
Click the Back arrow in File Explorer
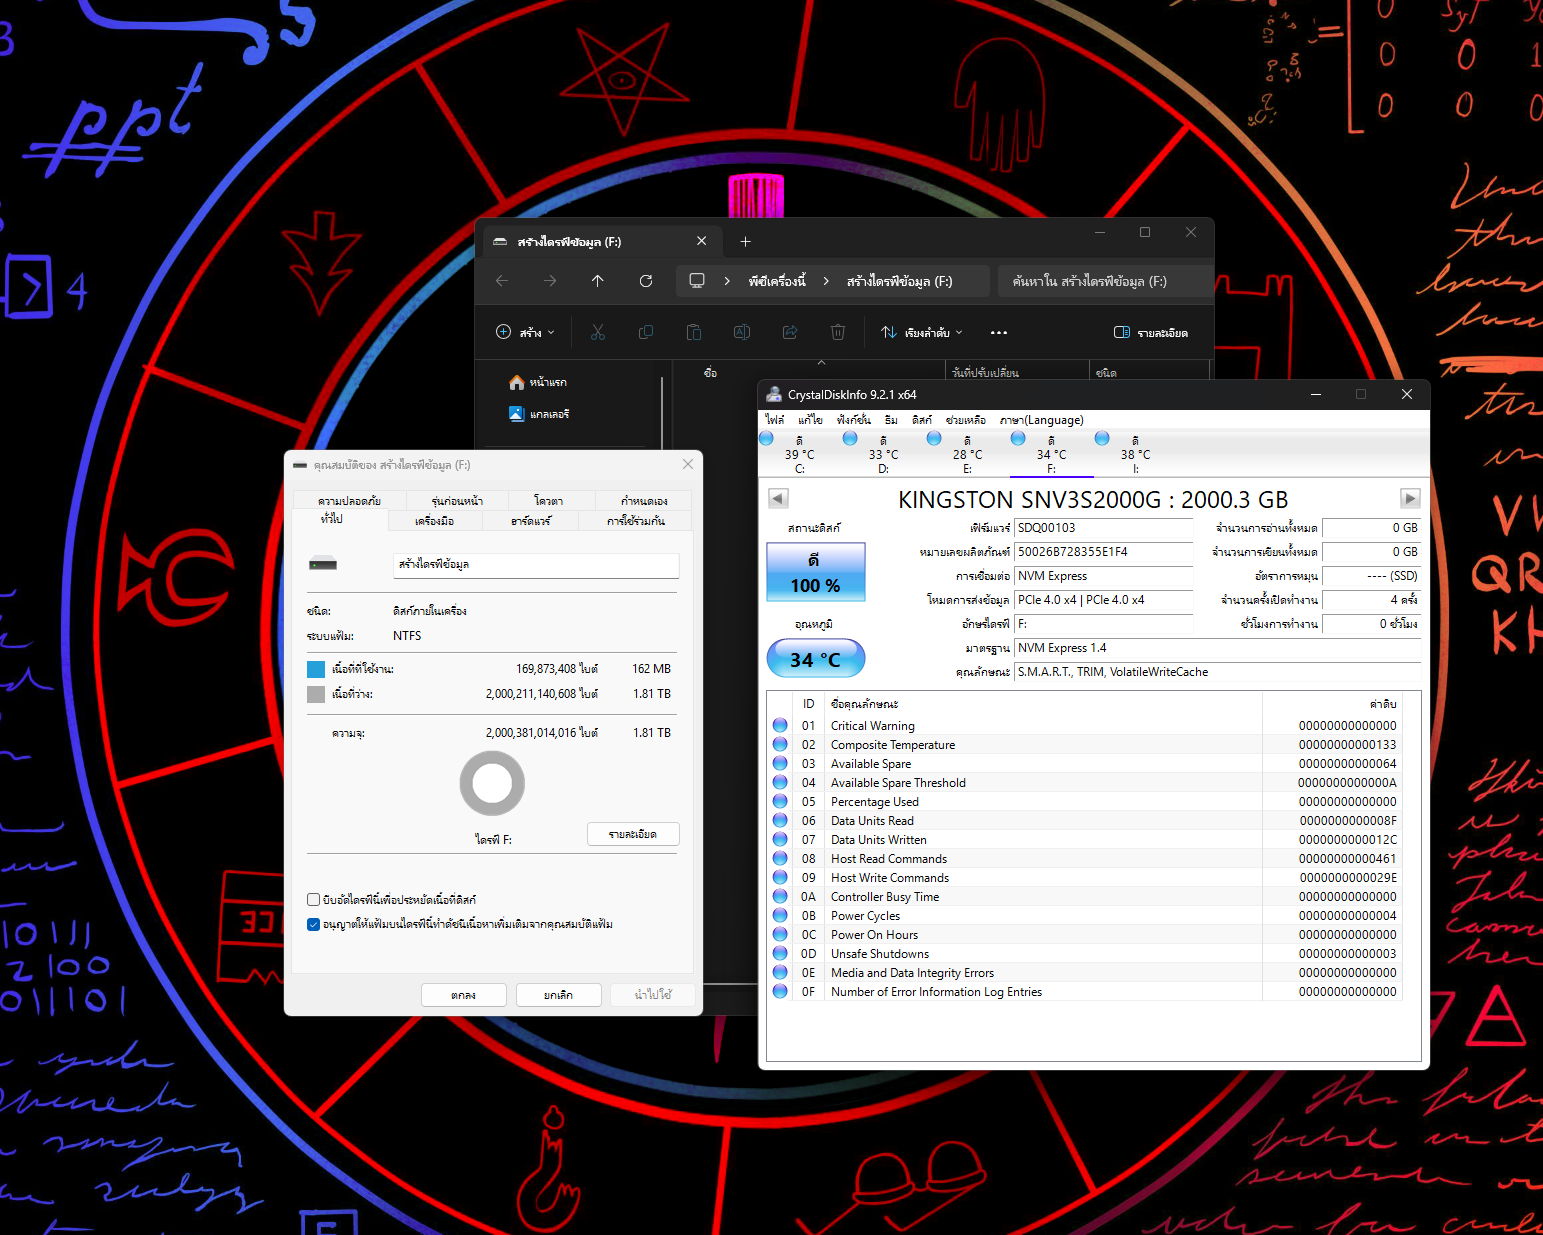[502, 281]
